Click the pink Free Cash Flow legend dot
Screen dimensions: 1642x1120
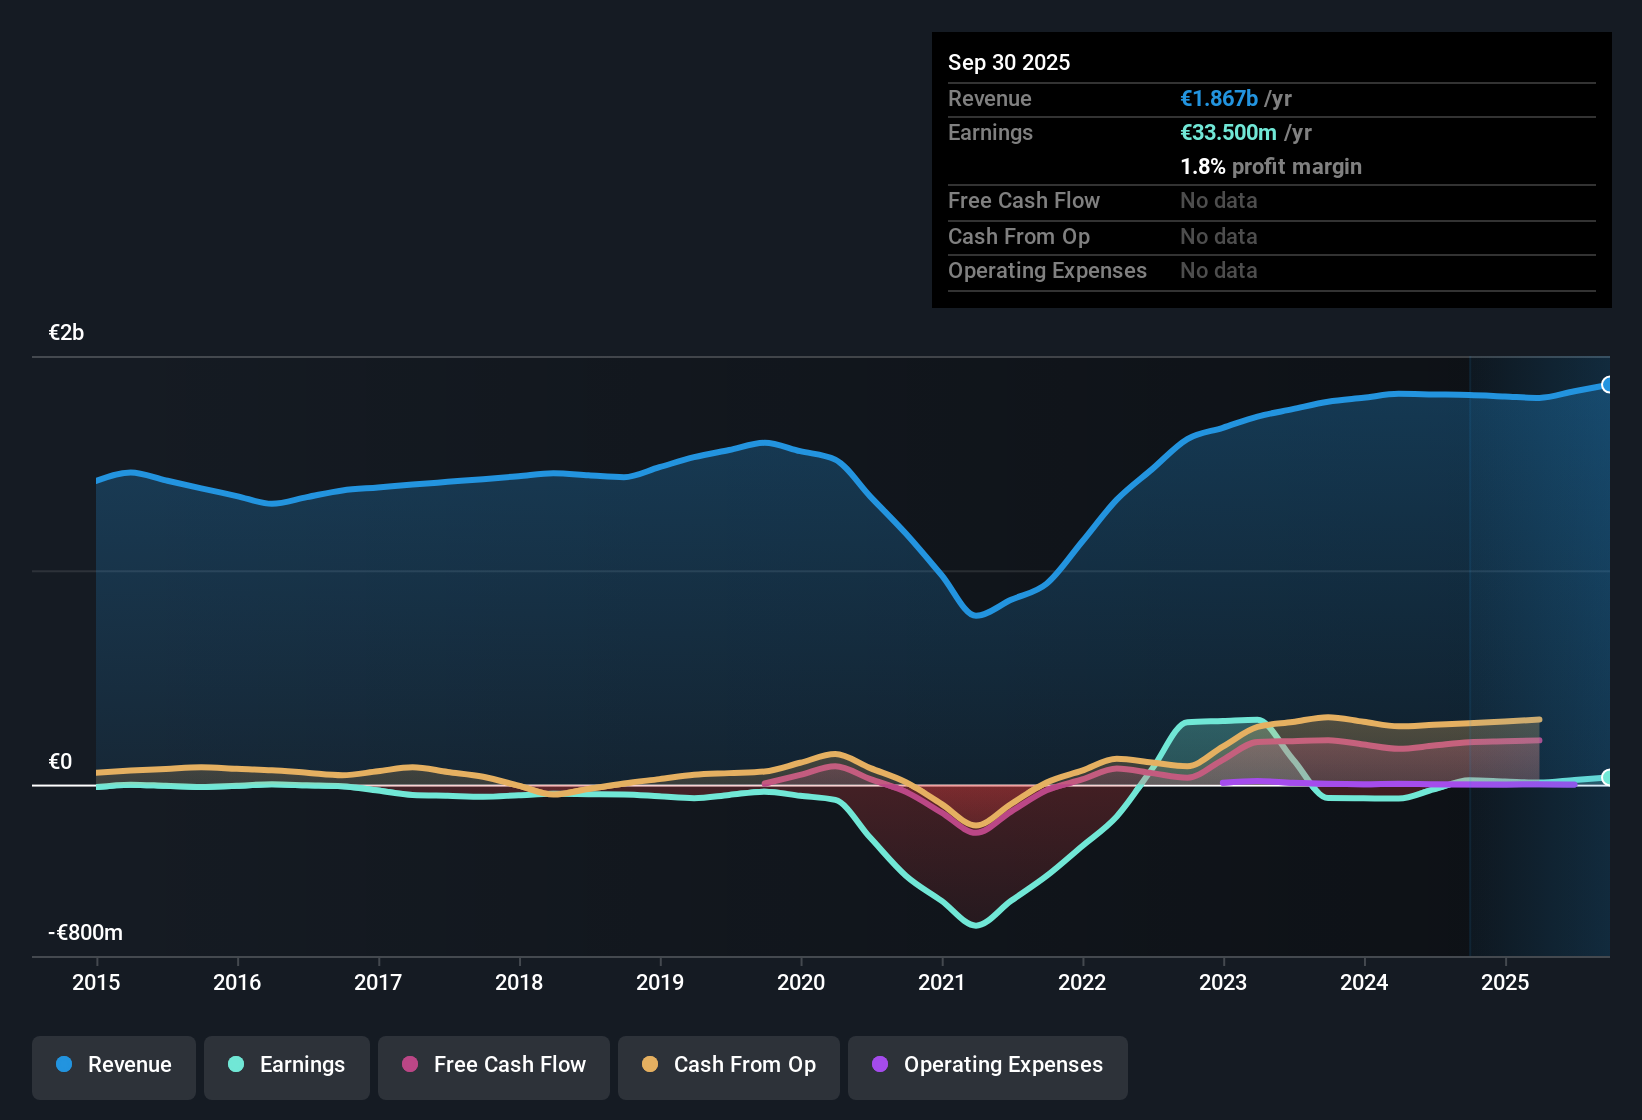pyautogui.click(x=408, y=1065)
